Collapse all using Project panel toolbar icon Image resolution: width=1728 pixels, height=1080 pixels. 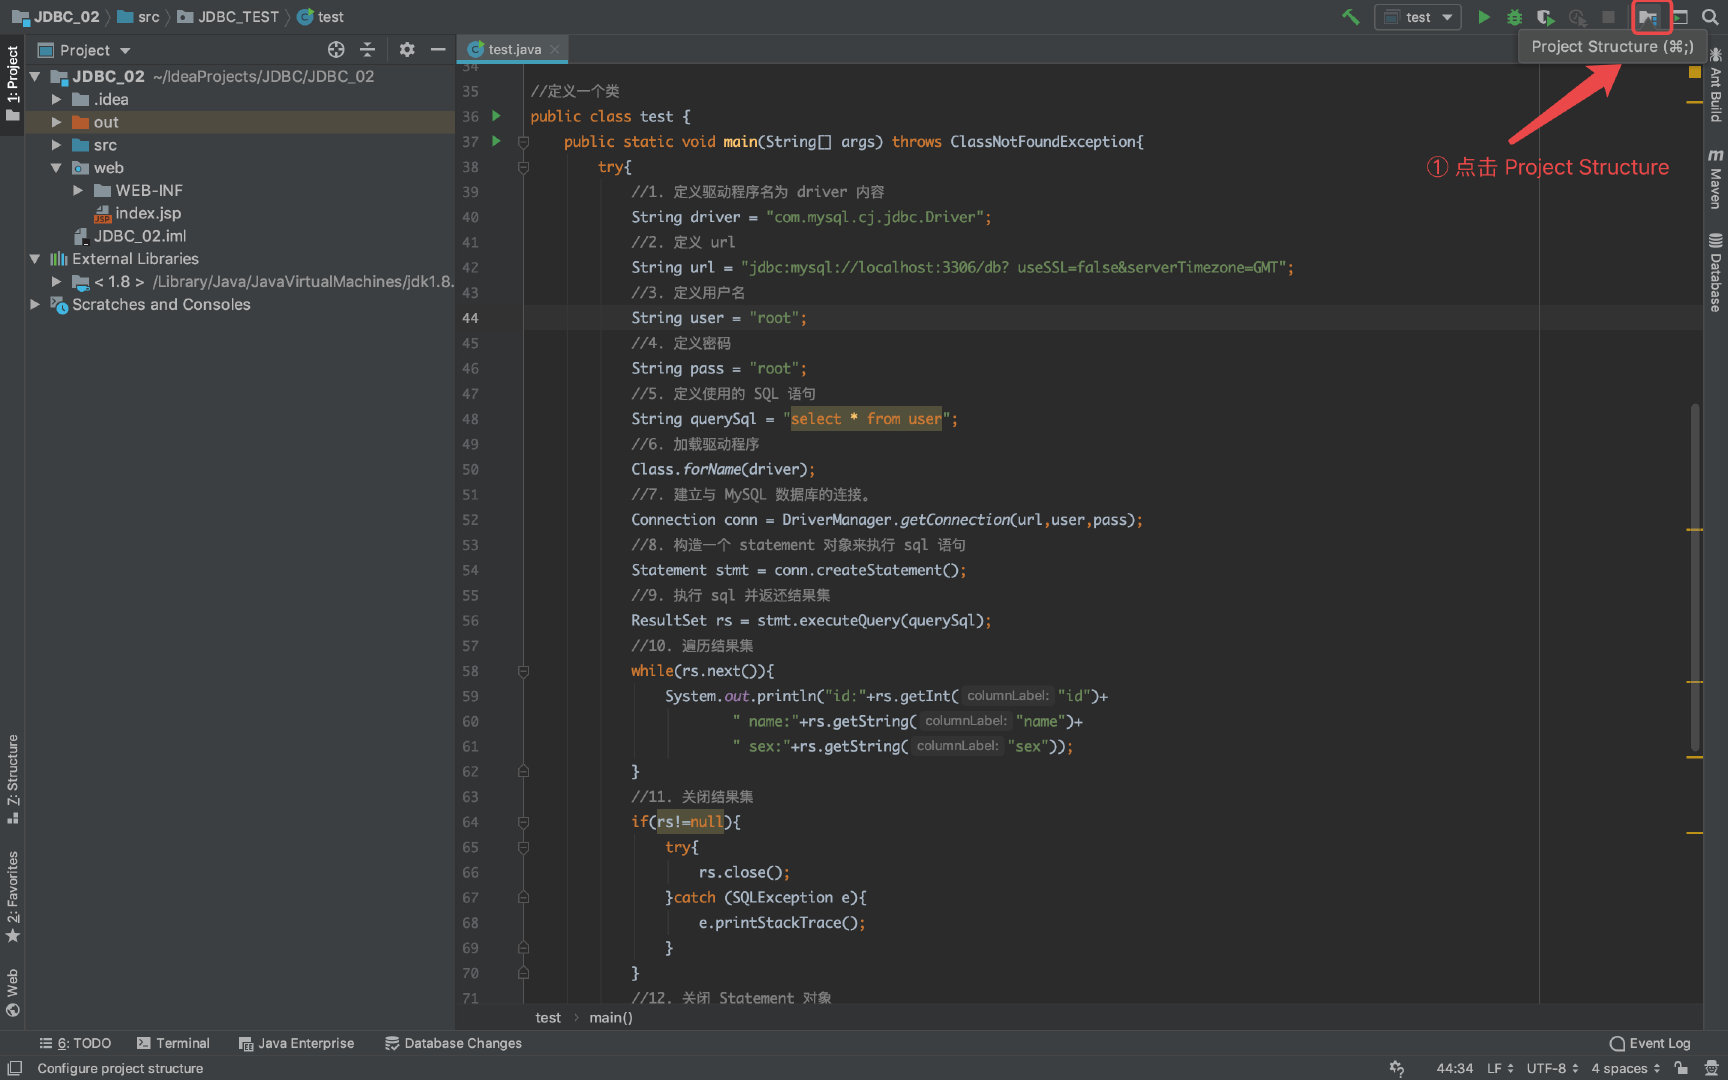click(367, 50)
